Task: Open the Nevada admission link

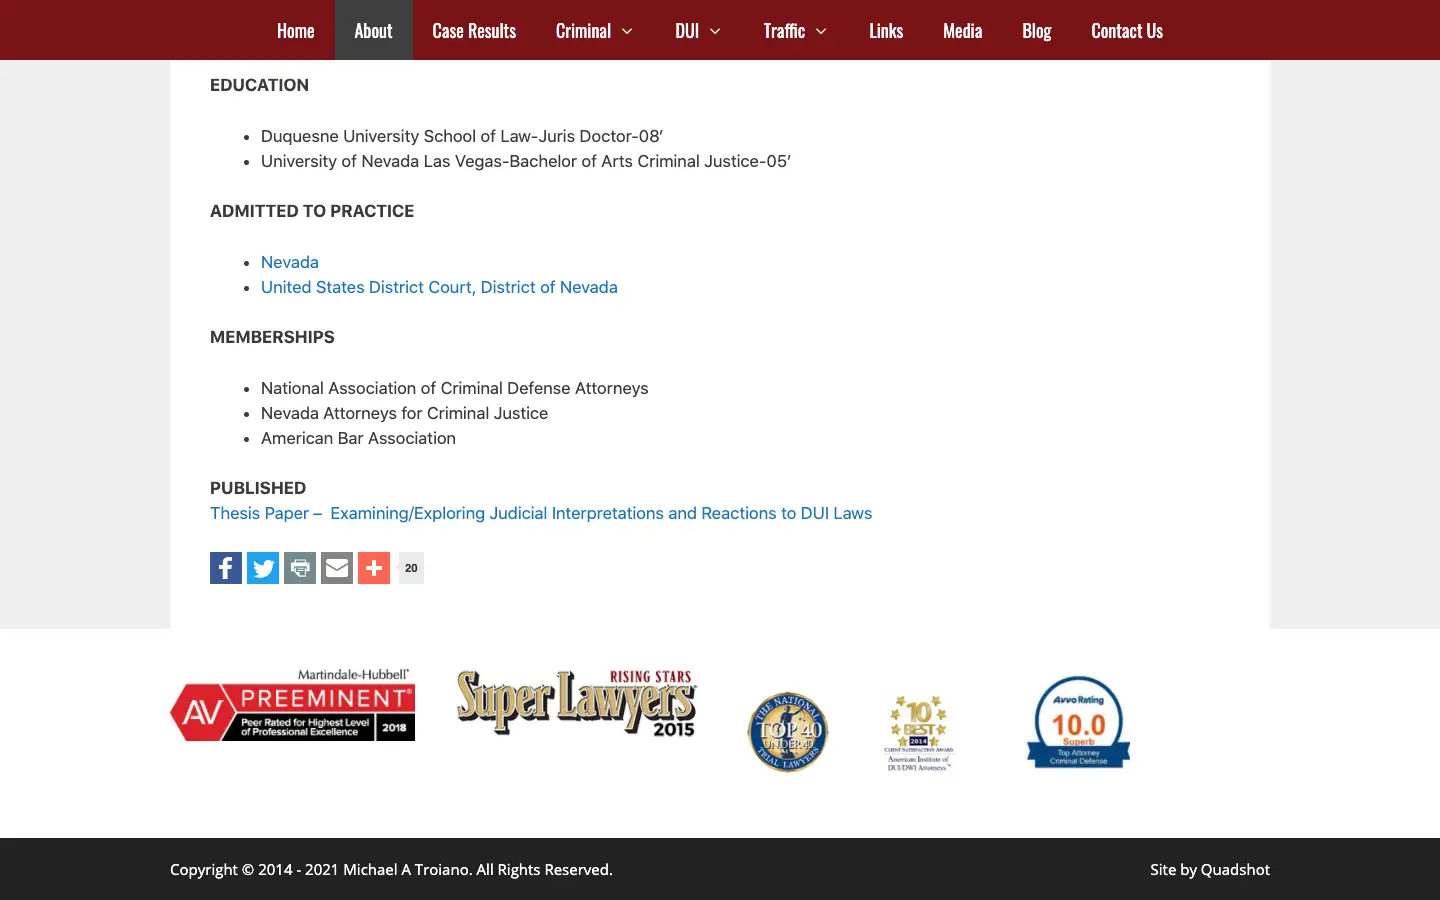Action: pyautogui.click(x=290, y=262)
